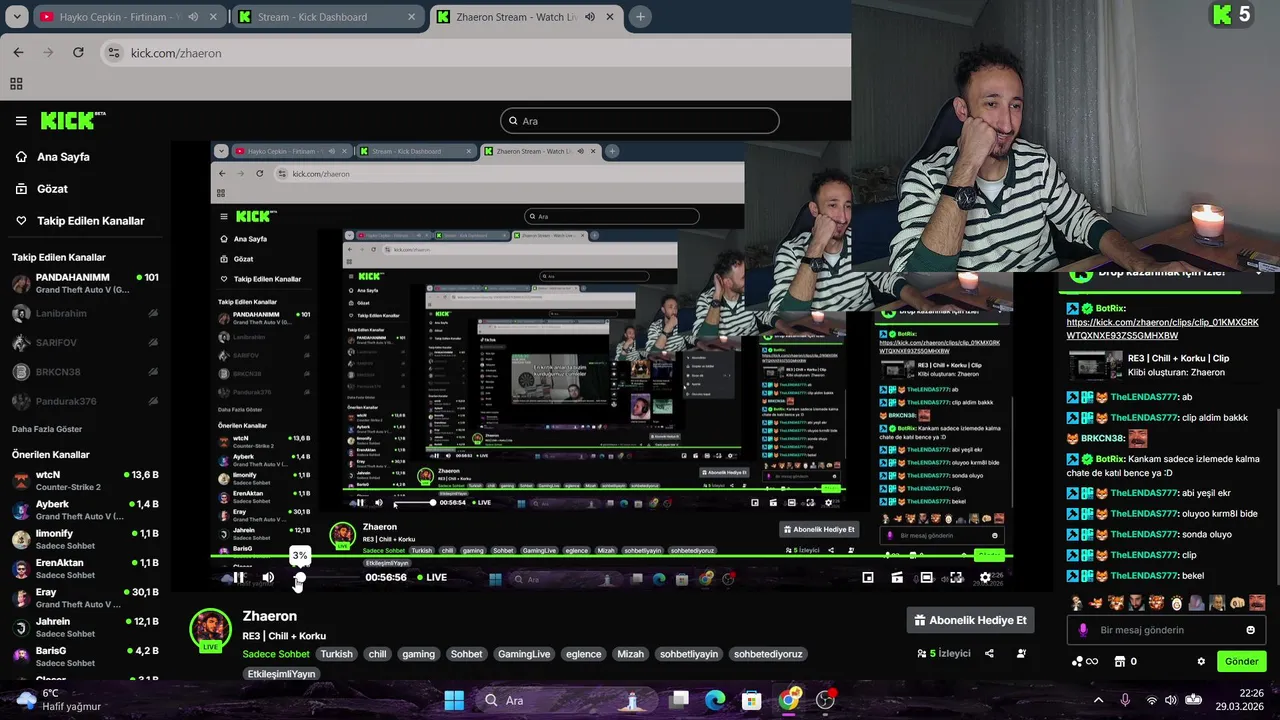Open Ayberk recommended channel

click(x=85, y=510)
